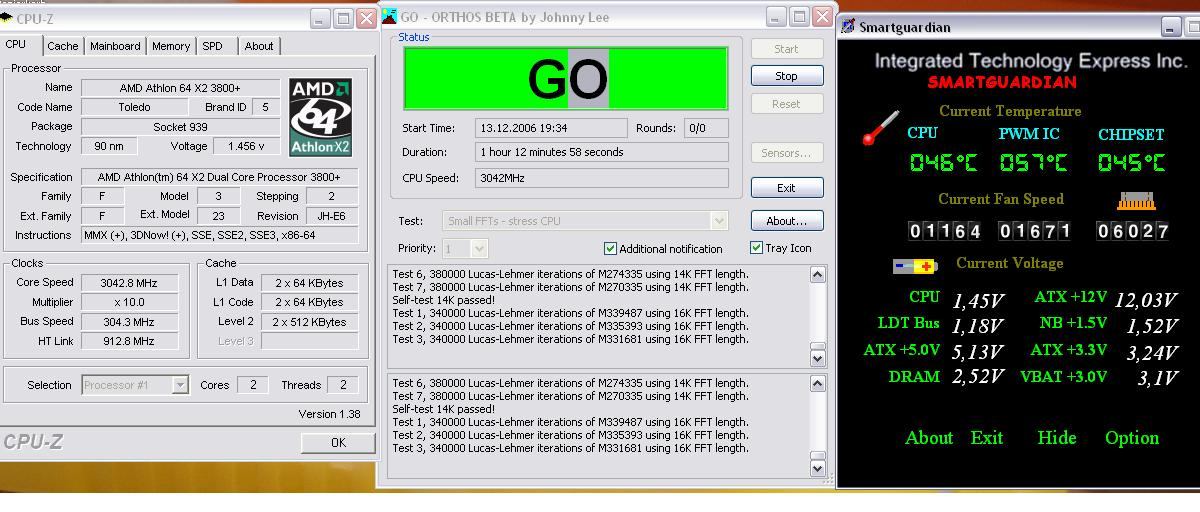This screenshot has width=1200, height=512.
Task: Open the Processor #1 selection dropdown
Action: click(180, 385)
